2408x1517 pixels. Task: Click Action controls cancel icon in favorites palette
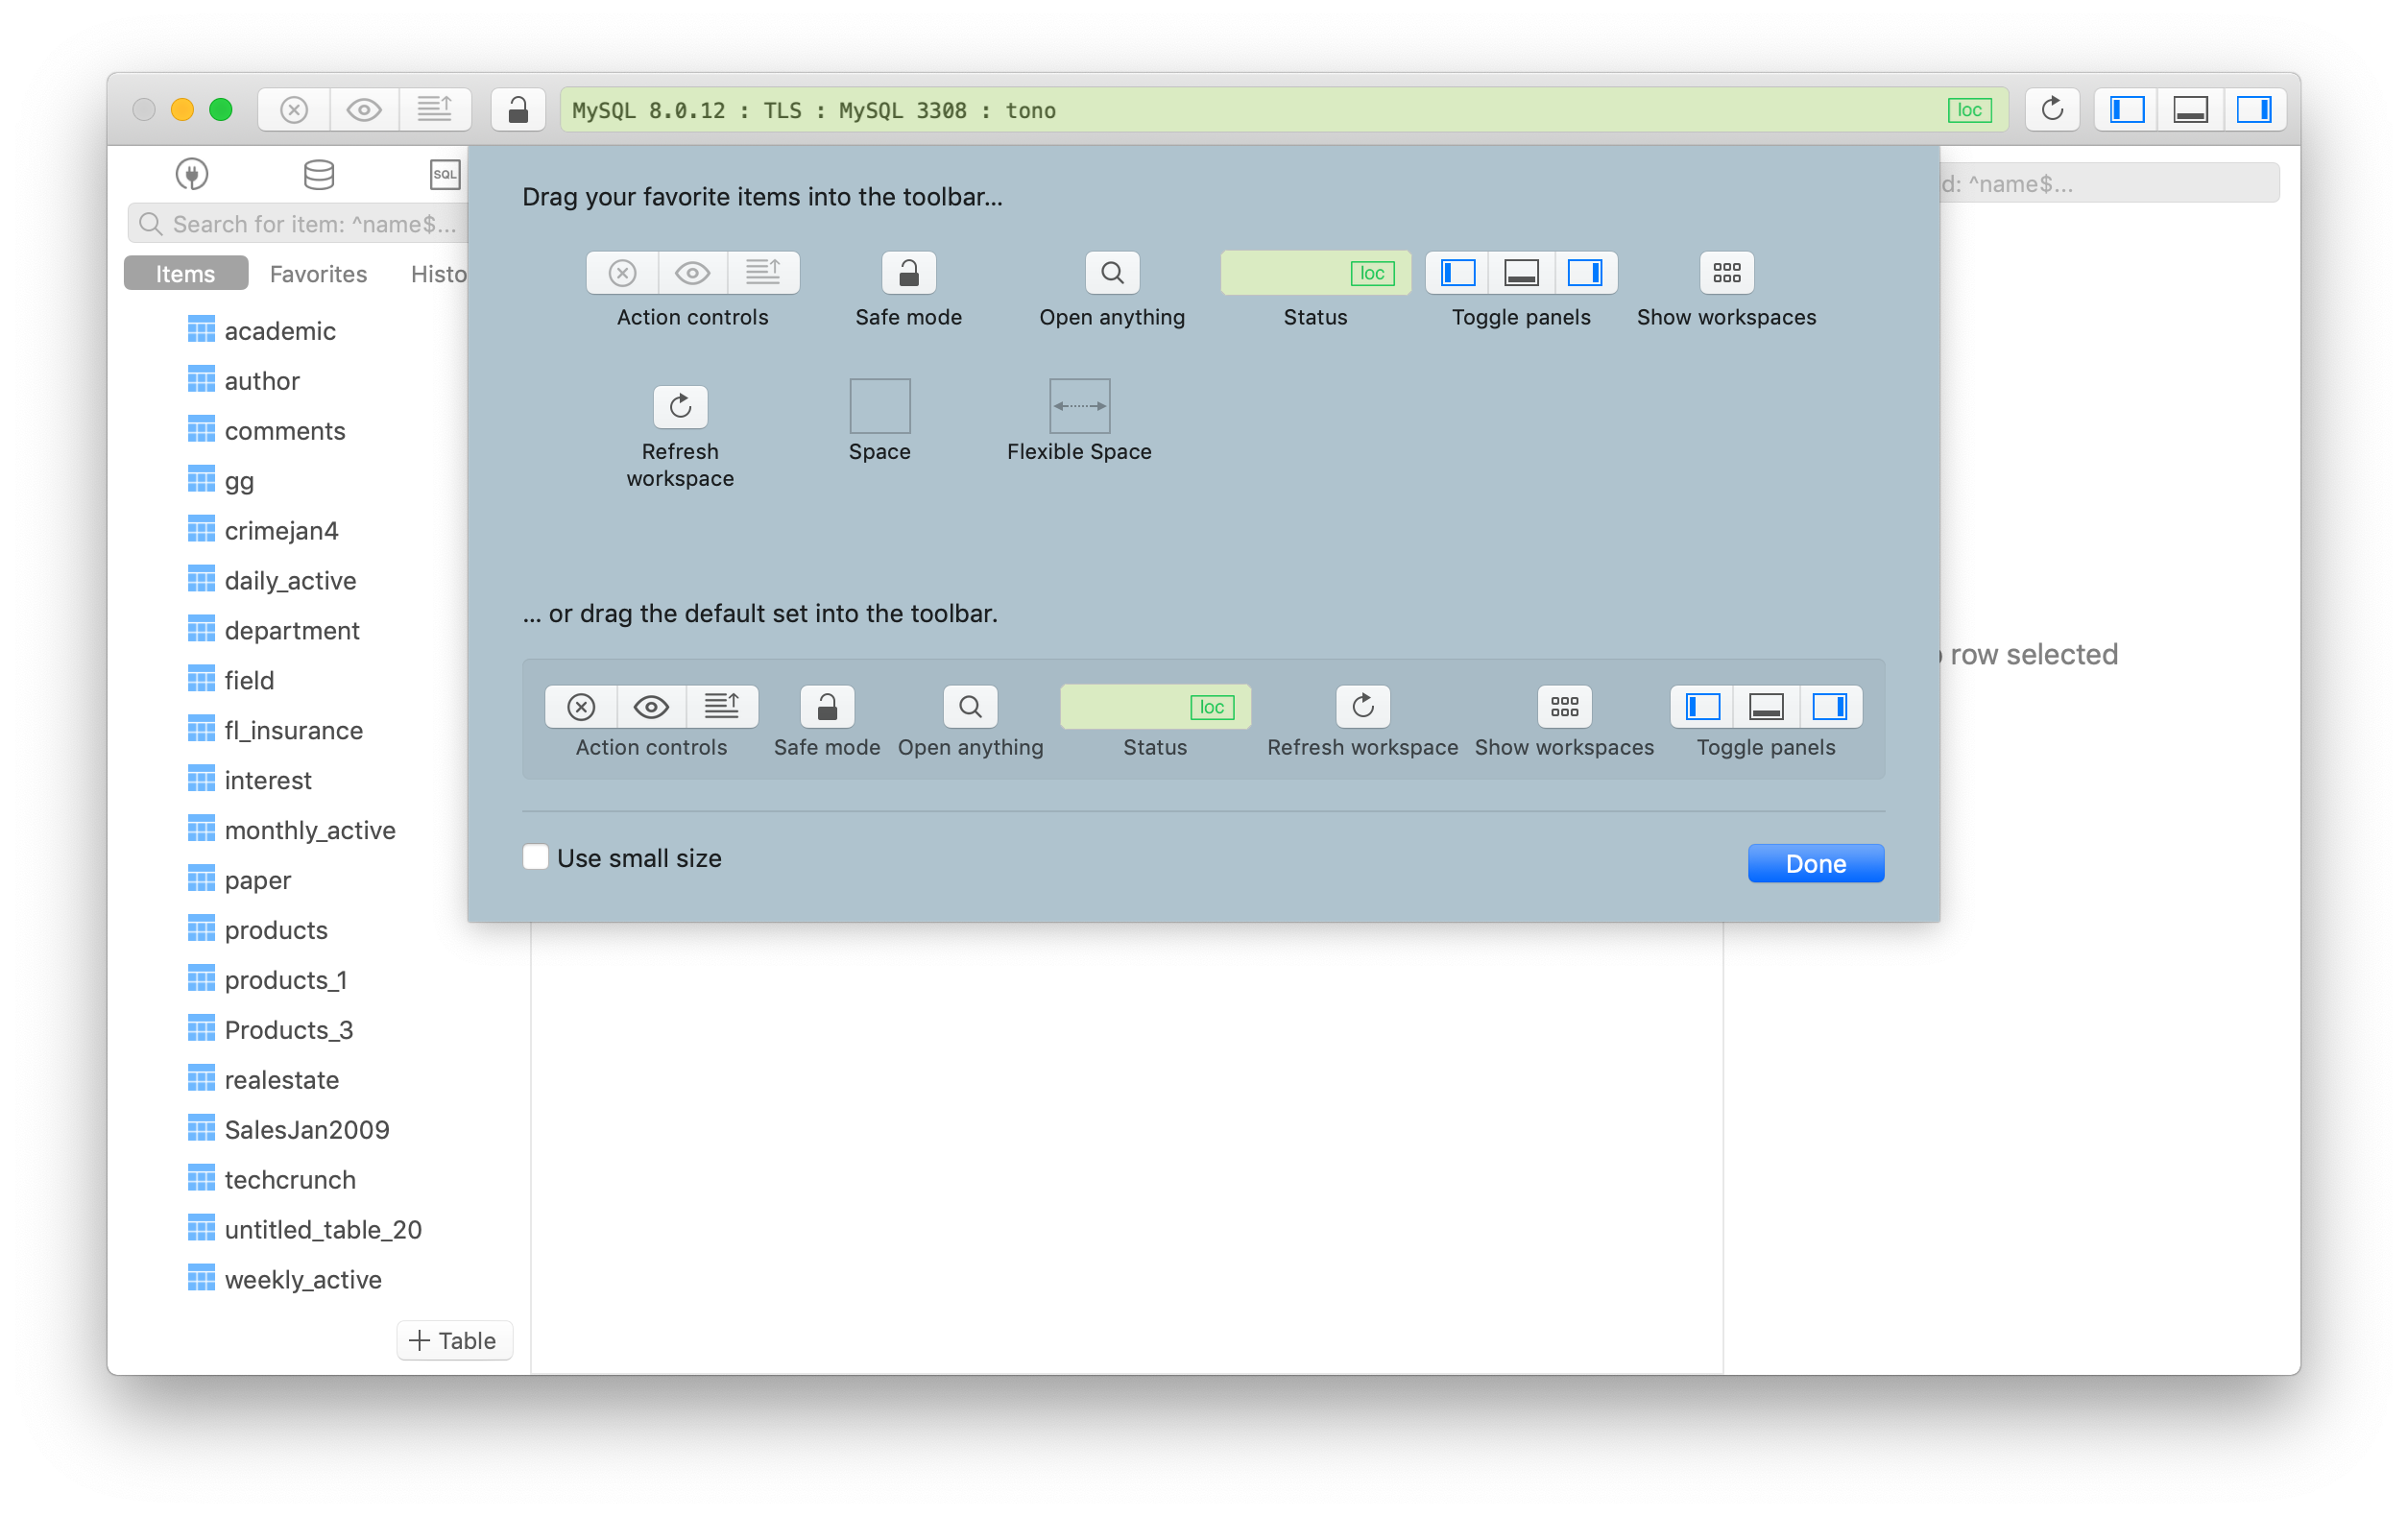[622, 273]
